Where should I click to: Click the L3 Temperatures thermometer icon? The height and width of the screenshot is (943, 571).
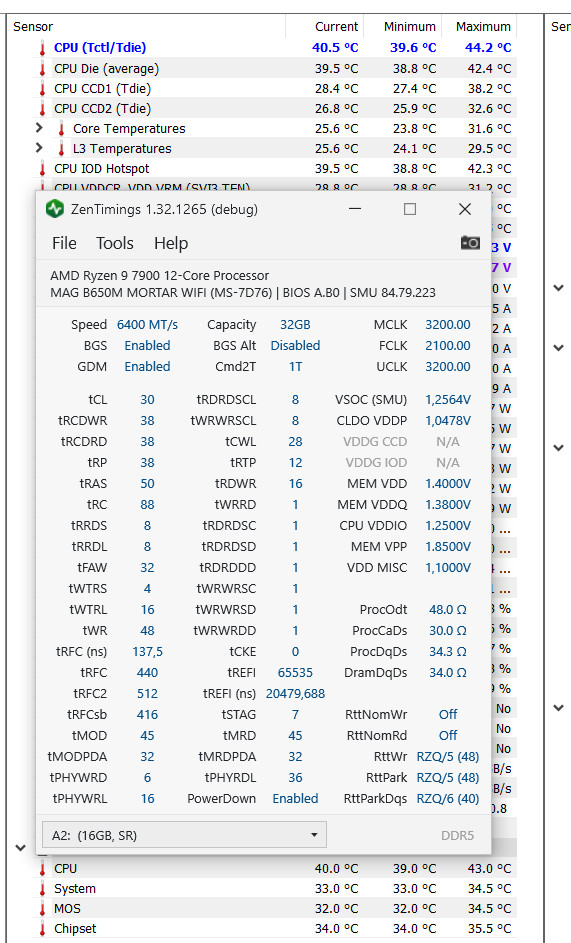[61, 149]
